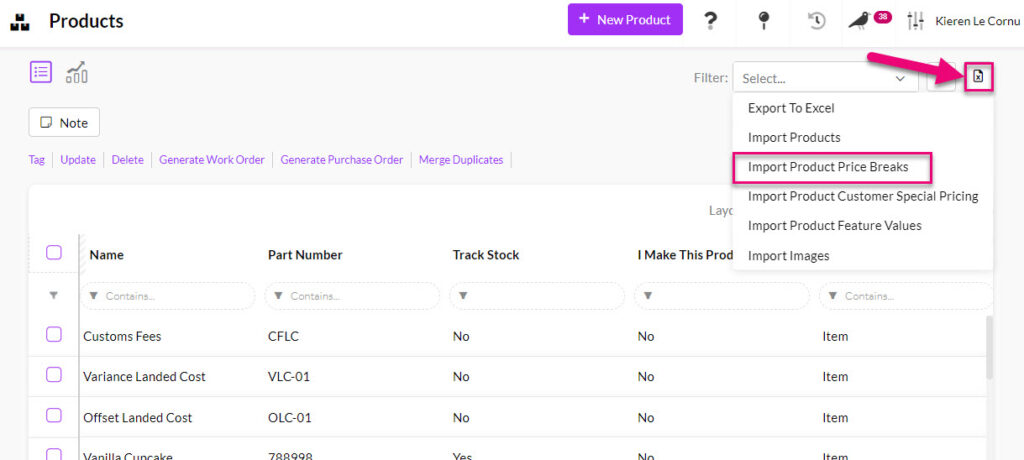Switch to list view icon
The image size is (1024, 460).
[x=41, y=72]
